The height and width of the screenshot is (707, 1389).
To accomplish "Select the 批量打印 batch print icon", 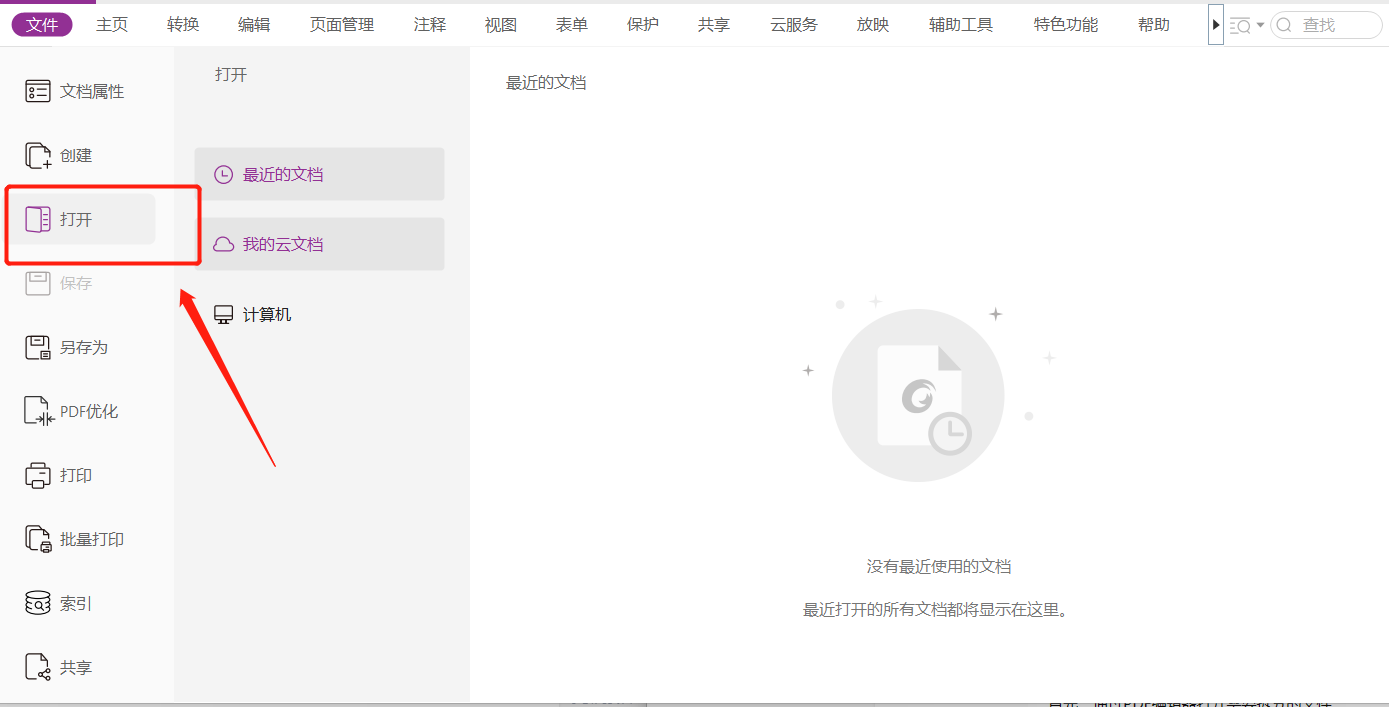I will [38, 539].
